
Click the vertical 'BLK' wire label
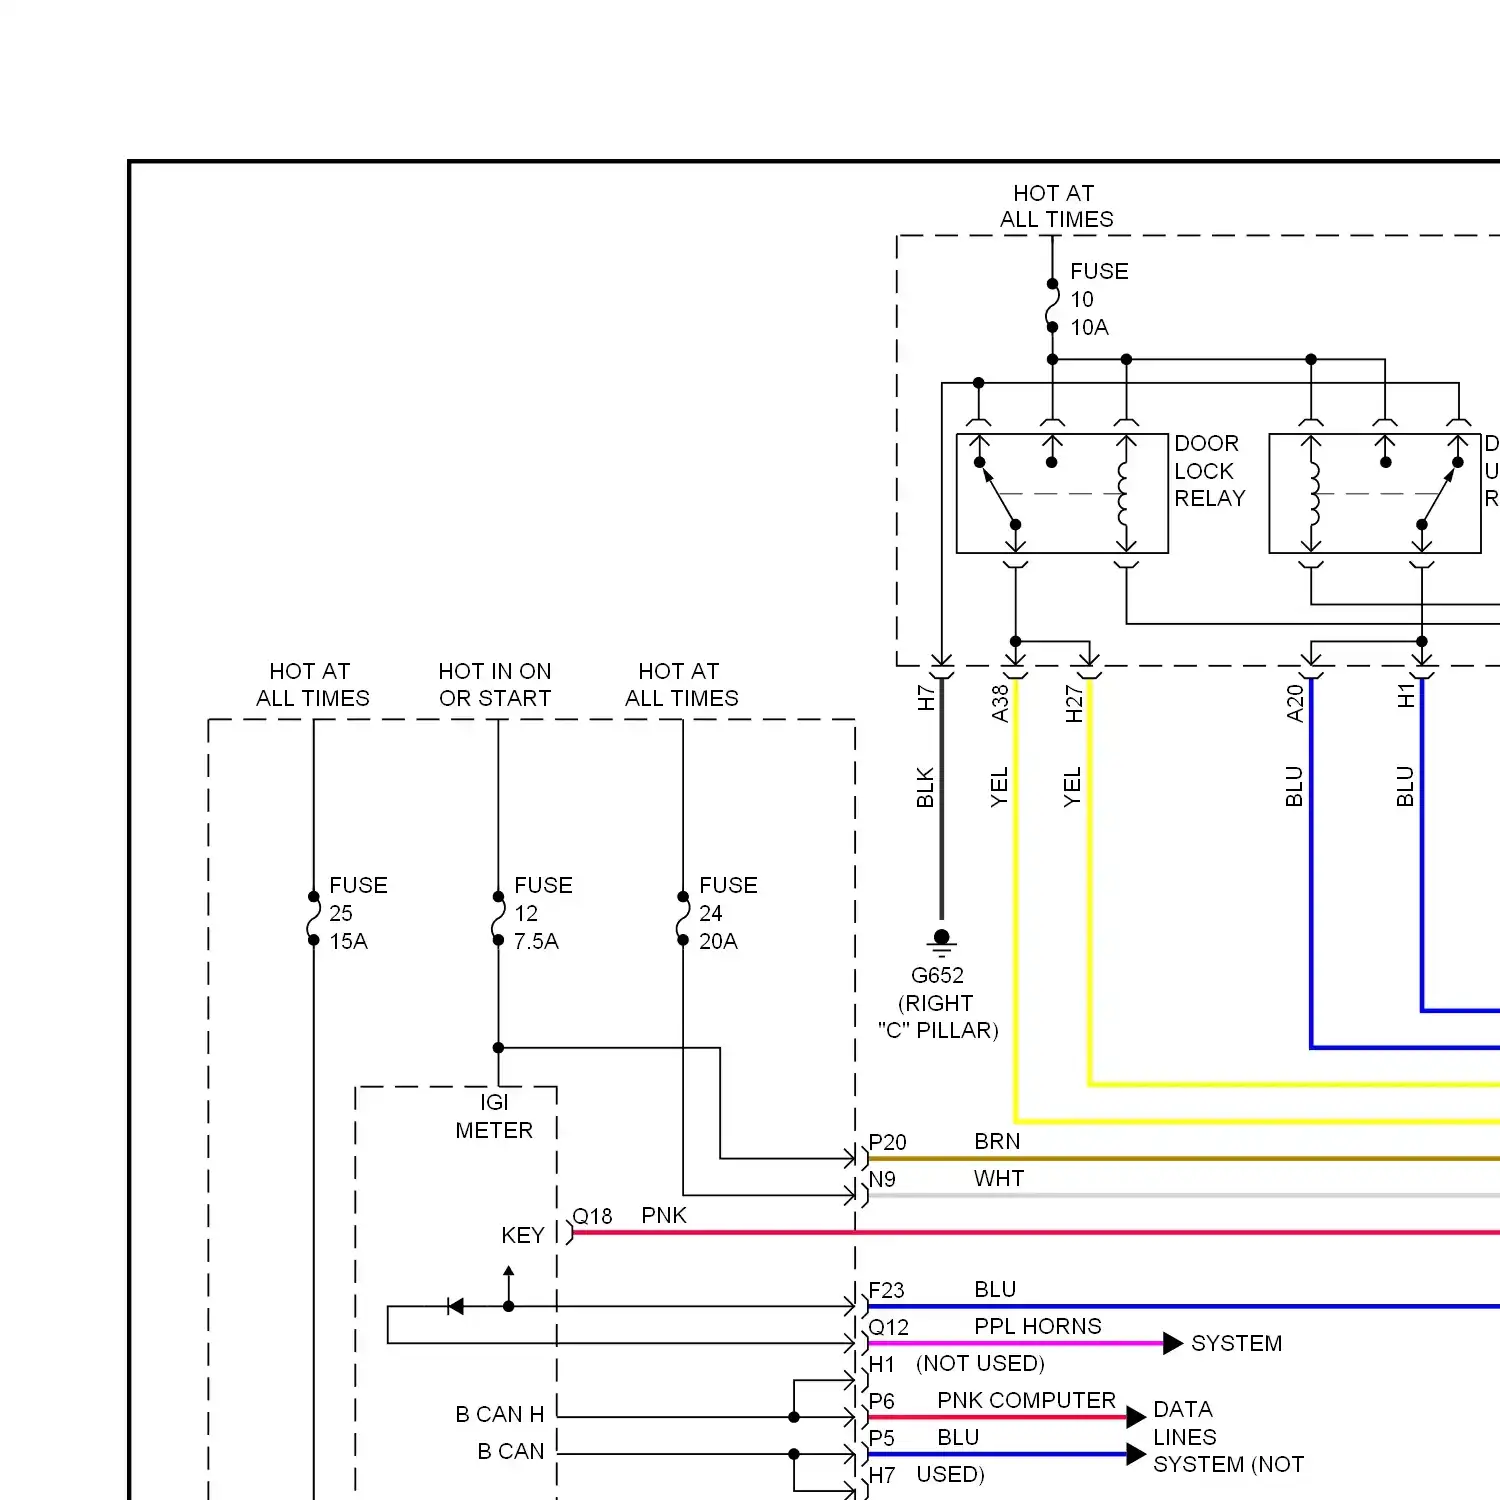[925, 788]
